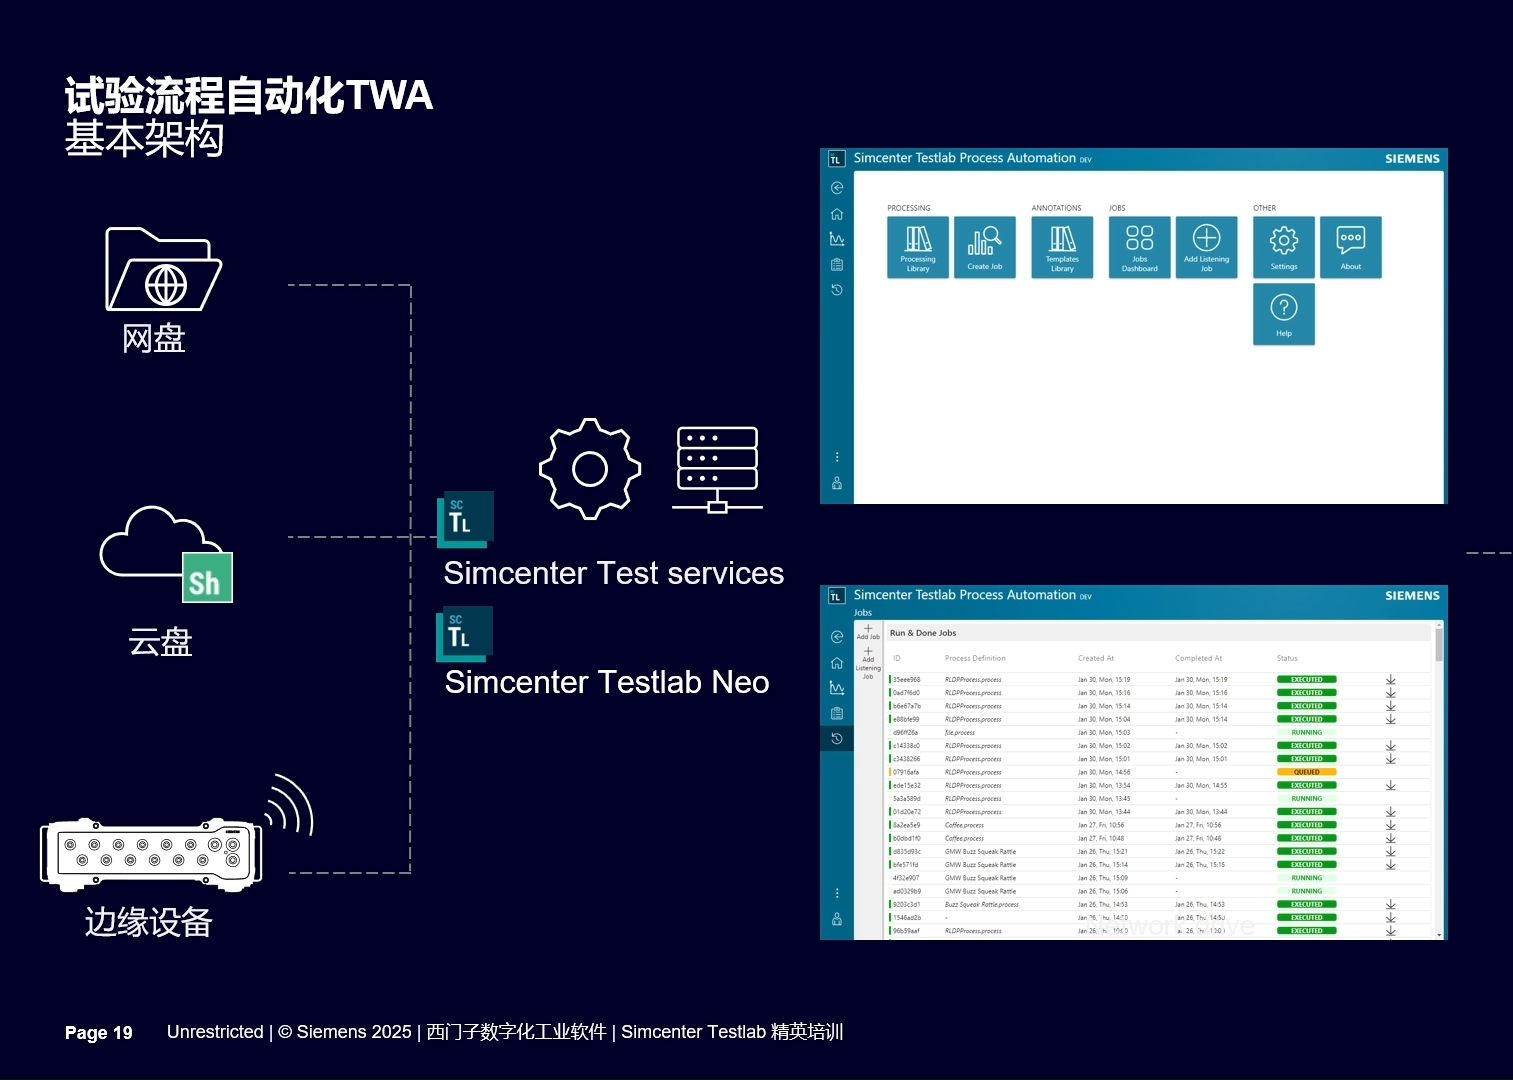This screenshot has height=1080, width=1513.
Task: Select the history icon in Jobs window sidebar
Action: [x=837, y=739]
